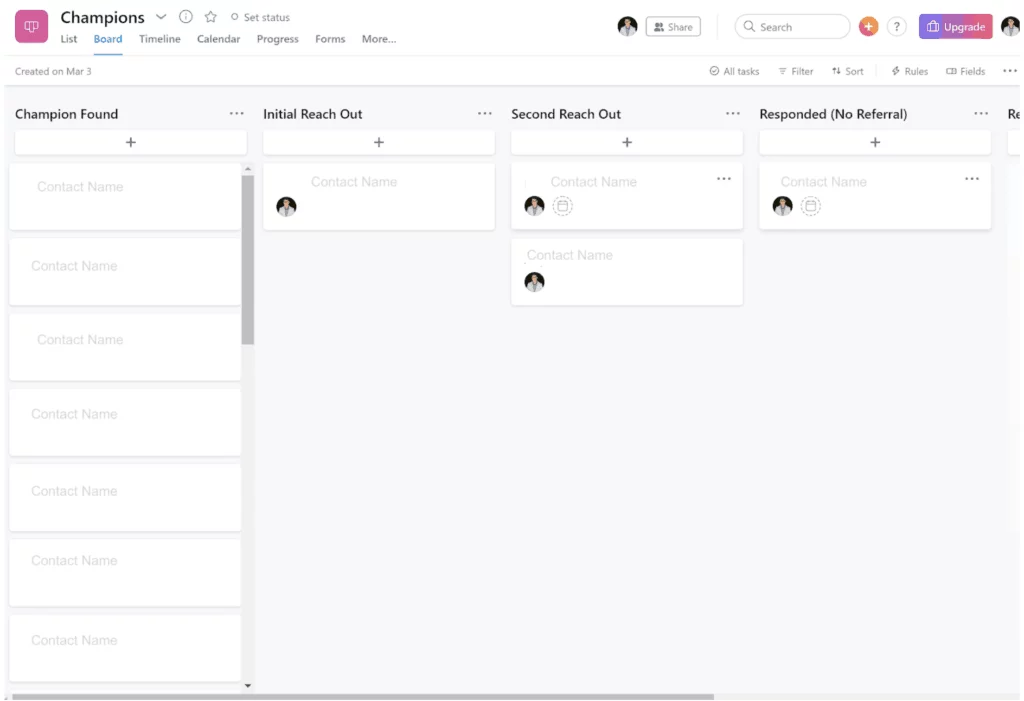Open the Champions project dropdown chevron
1024x701 pixels.
(161, 16)
